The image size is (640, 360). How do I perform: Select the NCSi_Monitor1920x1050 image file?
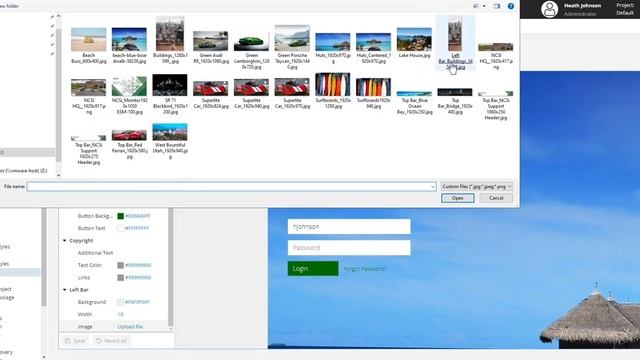pyautogui.click(x=129, y=95)
